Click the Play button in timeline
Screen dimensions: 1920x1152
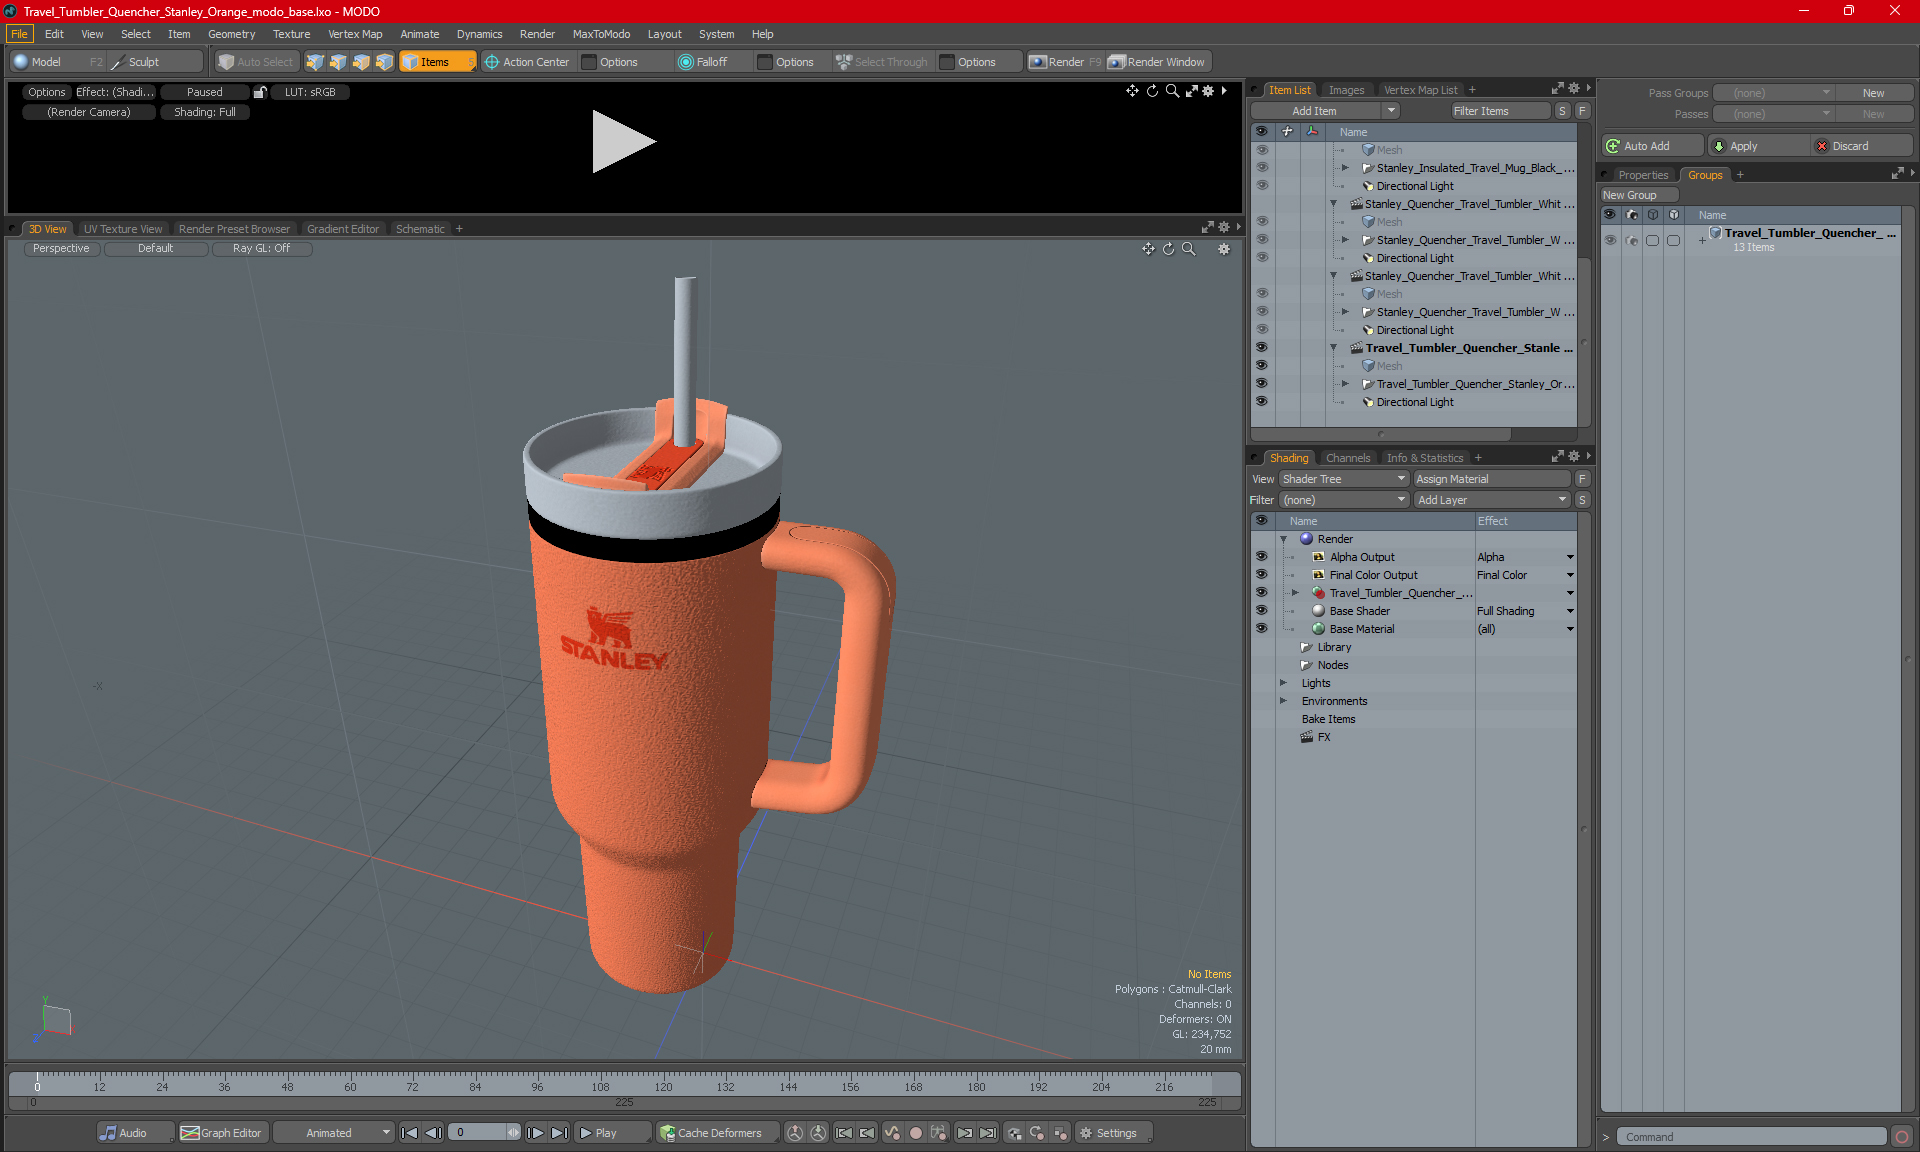click(612, 1133)
